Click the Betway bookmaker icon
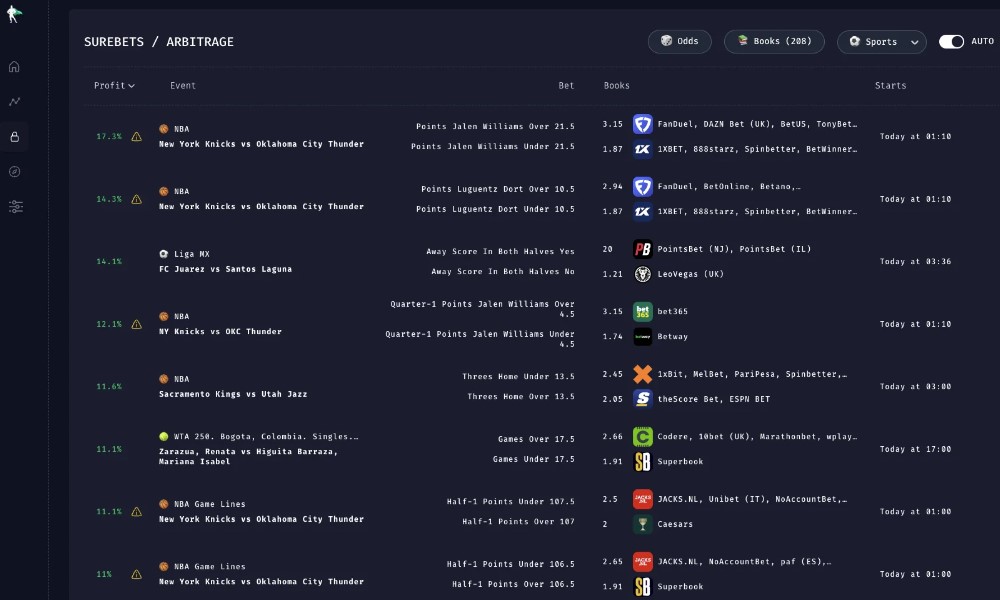Screen dimensions: 1000x600 click(x=642, y=336)
